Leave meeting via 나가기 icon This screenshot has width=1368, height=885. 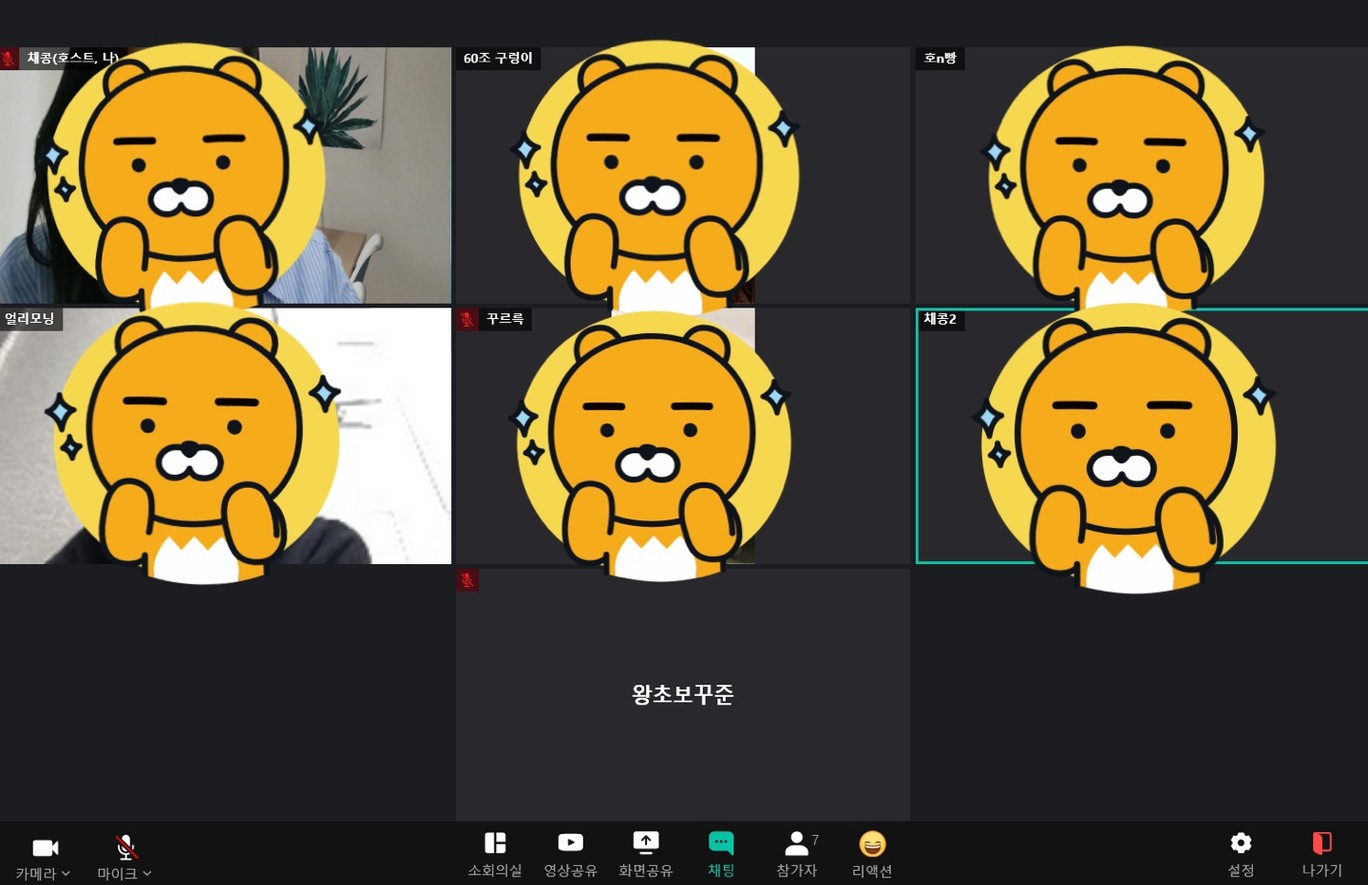pyautogui.click(x=1322, y=855)
